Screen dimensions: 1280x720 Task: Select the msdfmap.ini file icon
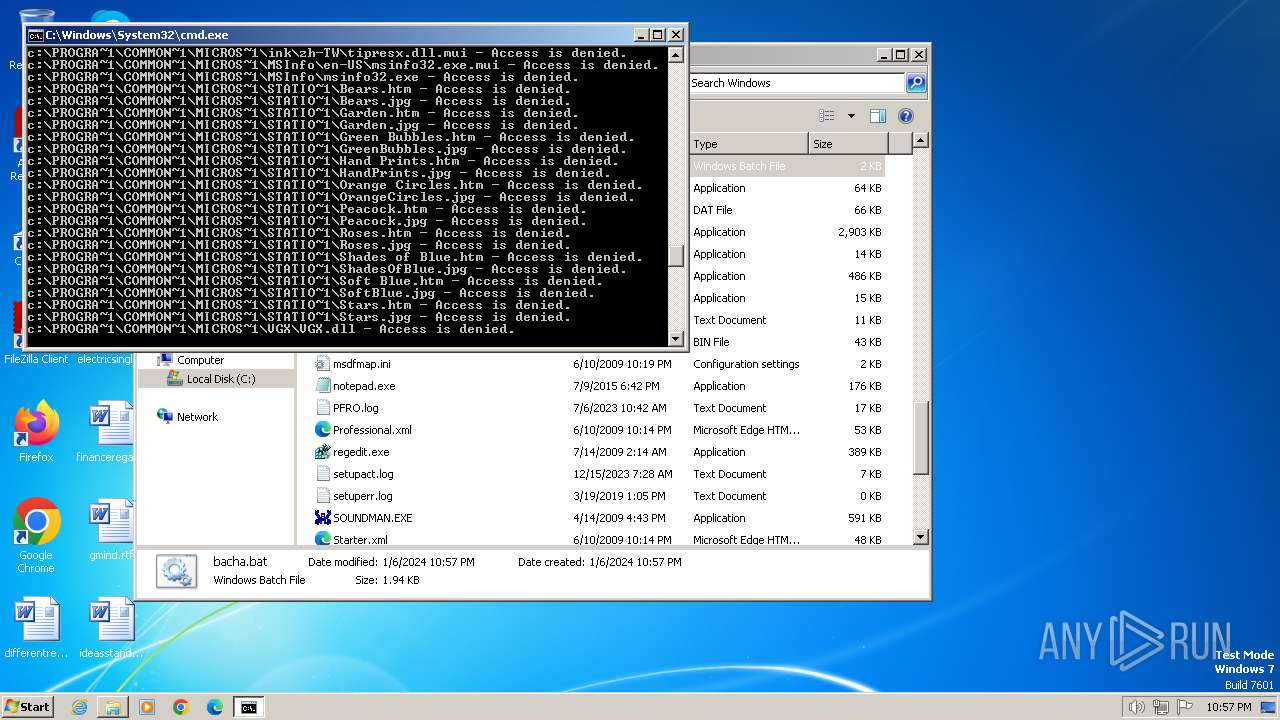323,364
